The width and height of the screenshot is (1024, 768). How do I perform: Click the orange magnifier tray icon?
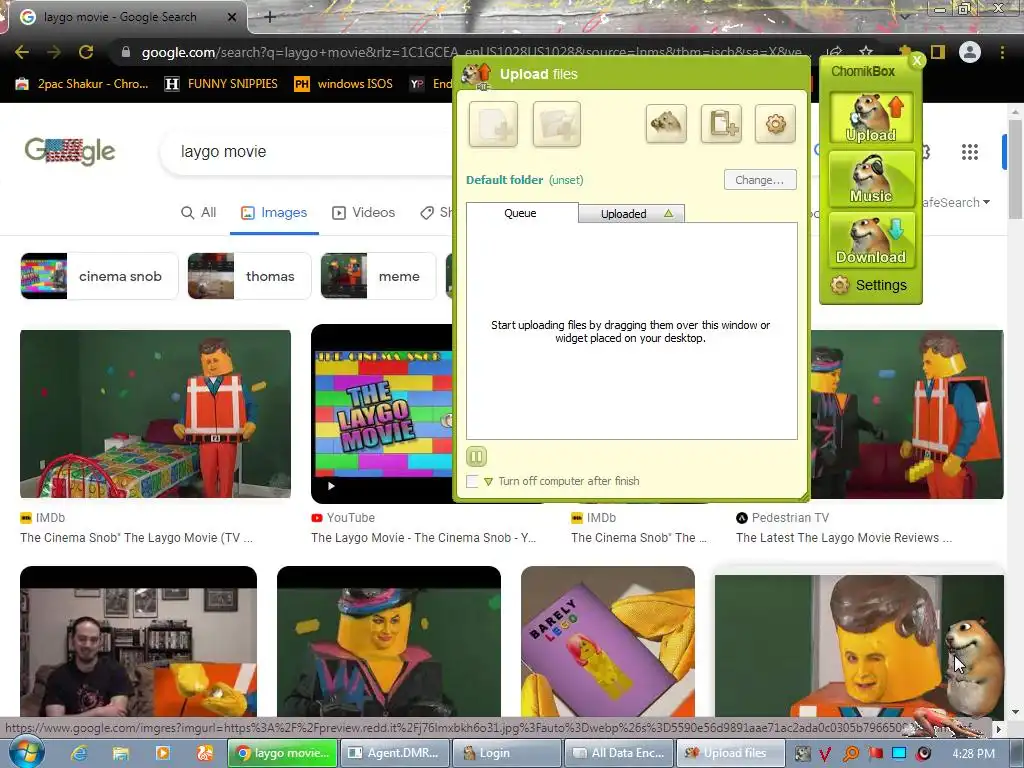tap(850, 754)
